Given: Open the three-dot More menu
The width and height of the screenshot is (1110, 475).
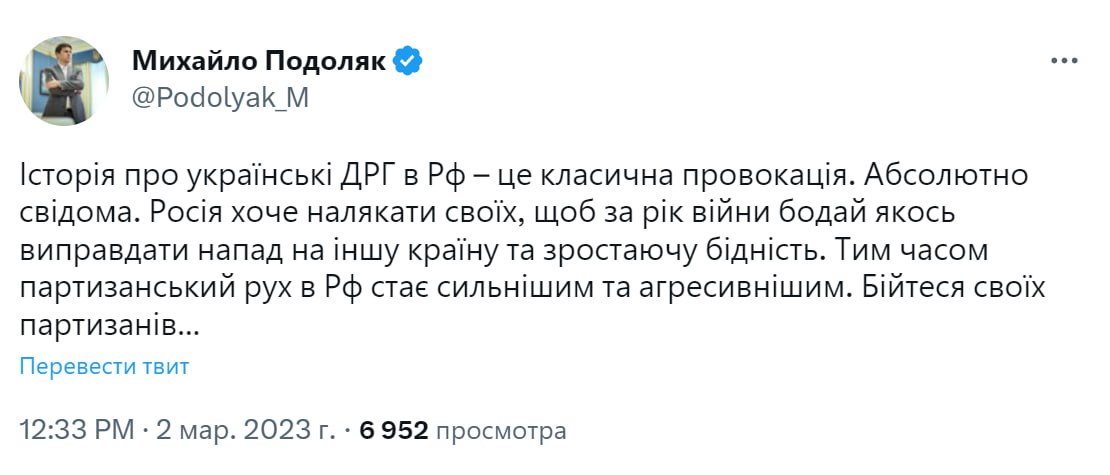Looking at the screenshot, I should point(1064,61).
